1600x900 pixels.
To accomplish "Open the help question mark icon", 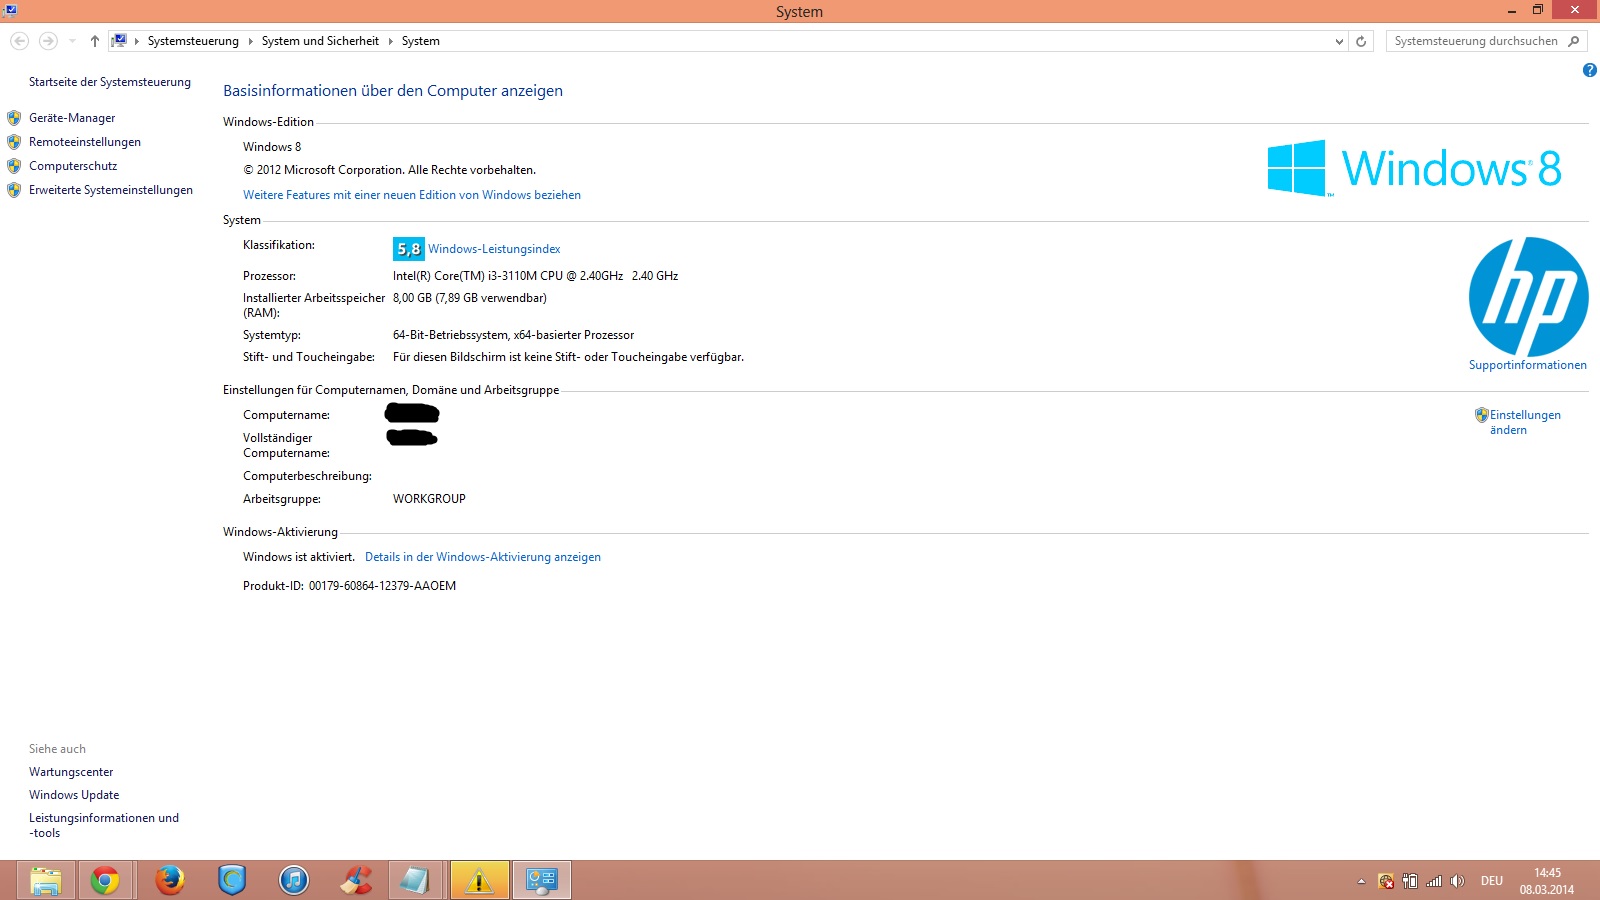I will (1590, 70).
